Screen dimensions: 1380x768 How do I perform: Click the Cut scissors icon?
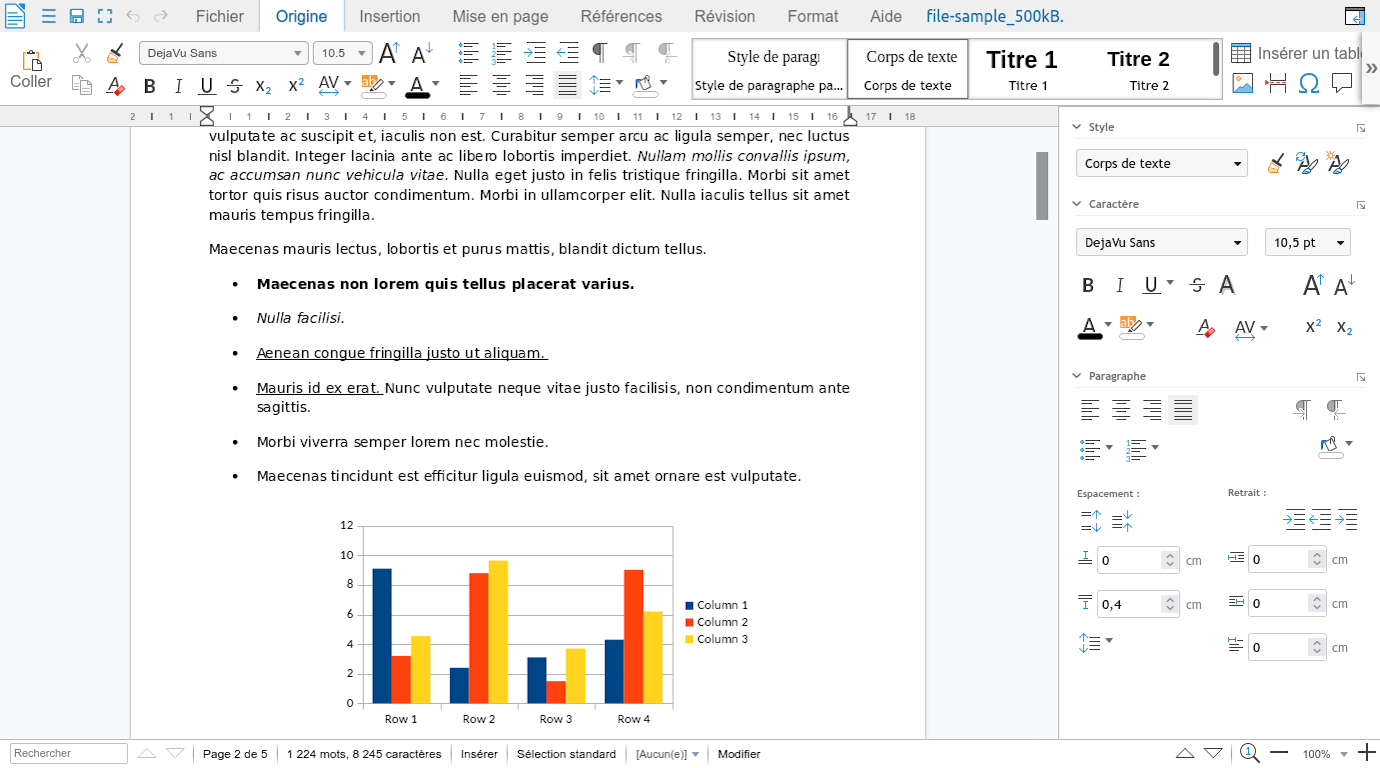(x=82, y=53)
